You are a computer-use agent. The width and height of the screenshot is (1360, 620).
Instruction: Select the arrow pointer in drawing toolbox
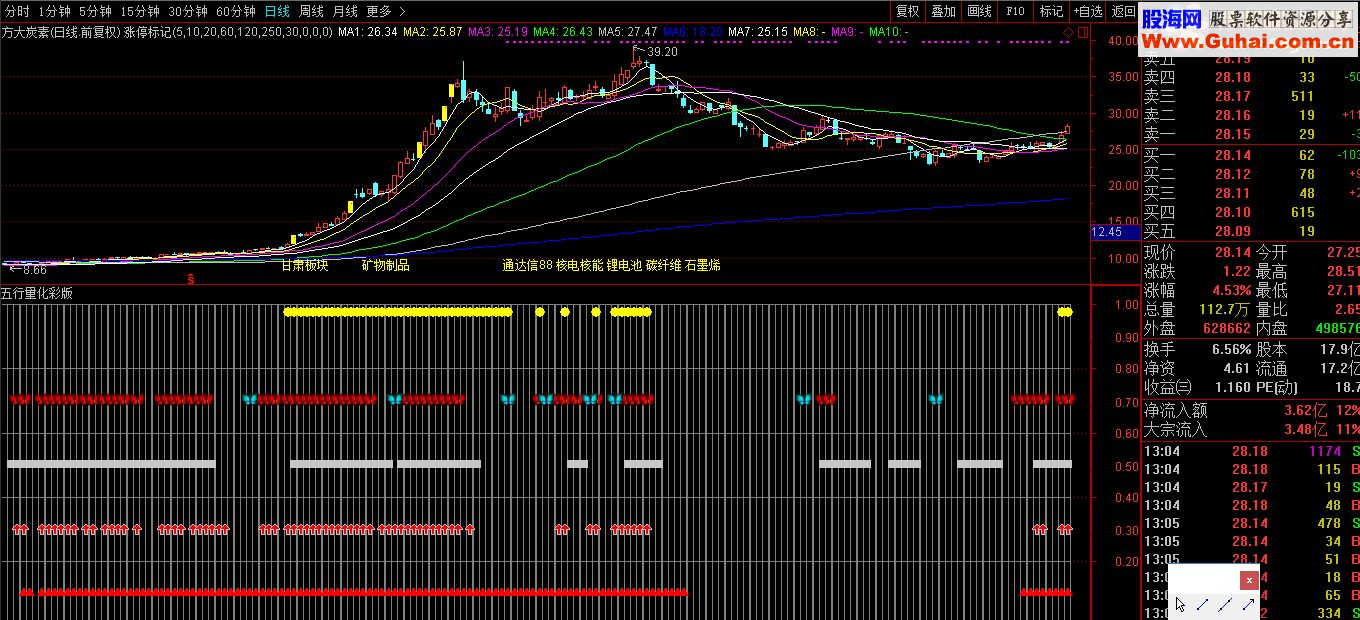(x=1180, y=604)
